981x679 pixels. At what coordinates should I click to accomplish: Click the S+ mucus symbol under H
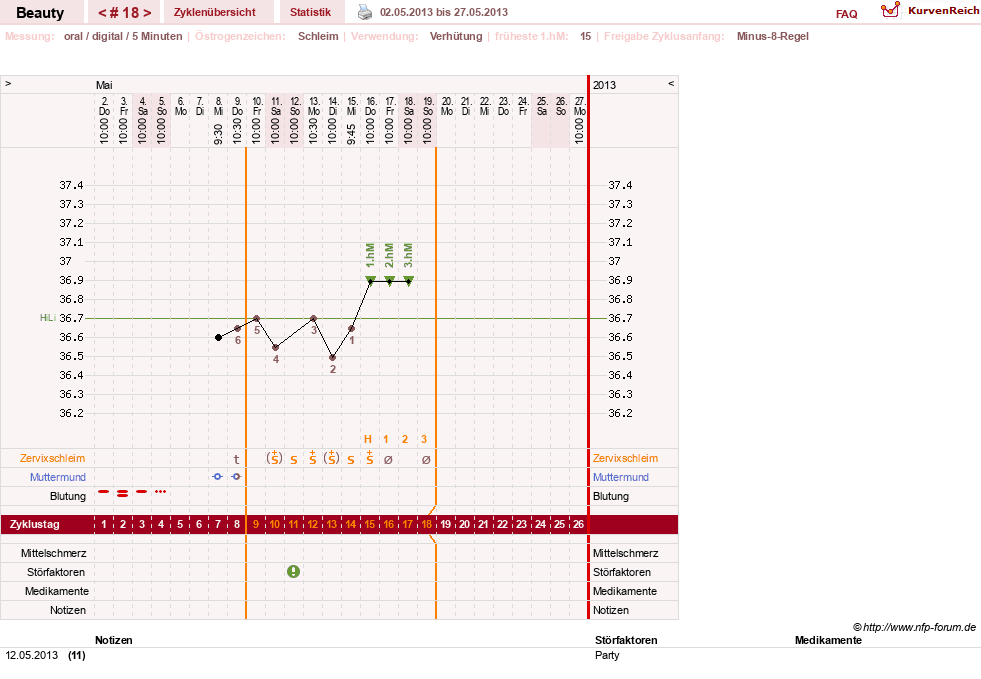pyautogui.click(x=370, y=458)
